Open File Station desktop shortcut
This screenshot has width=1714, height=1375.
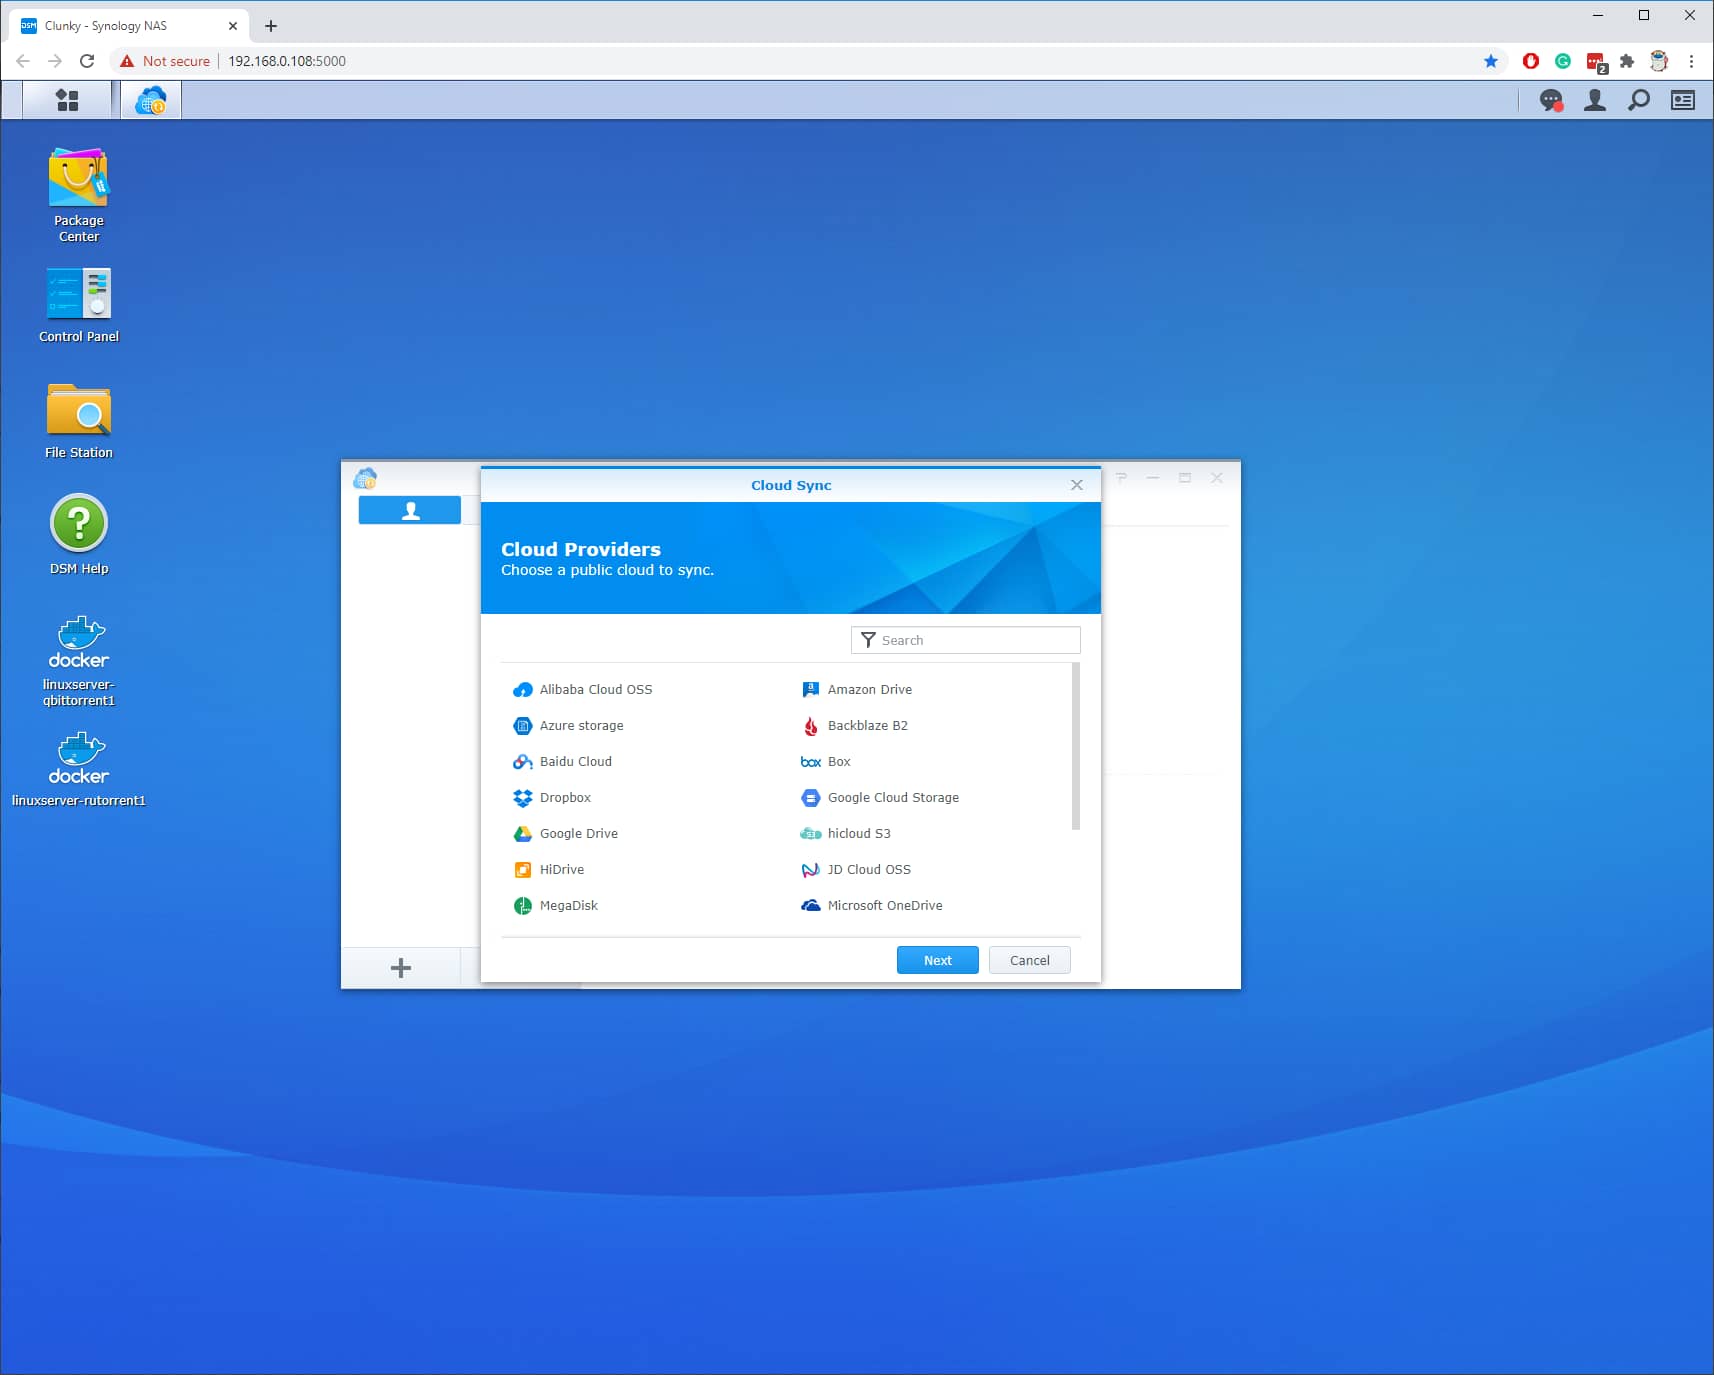(79, 422)
